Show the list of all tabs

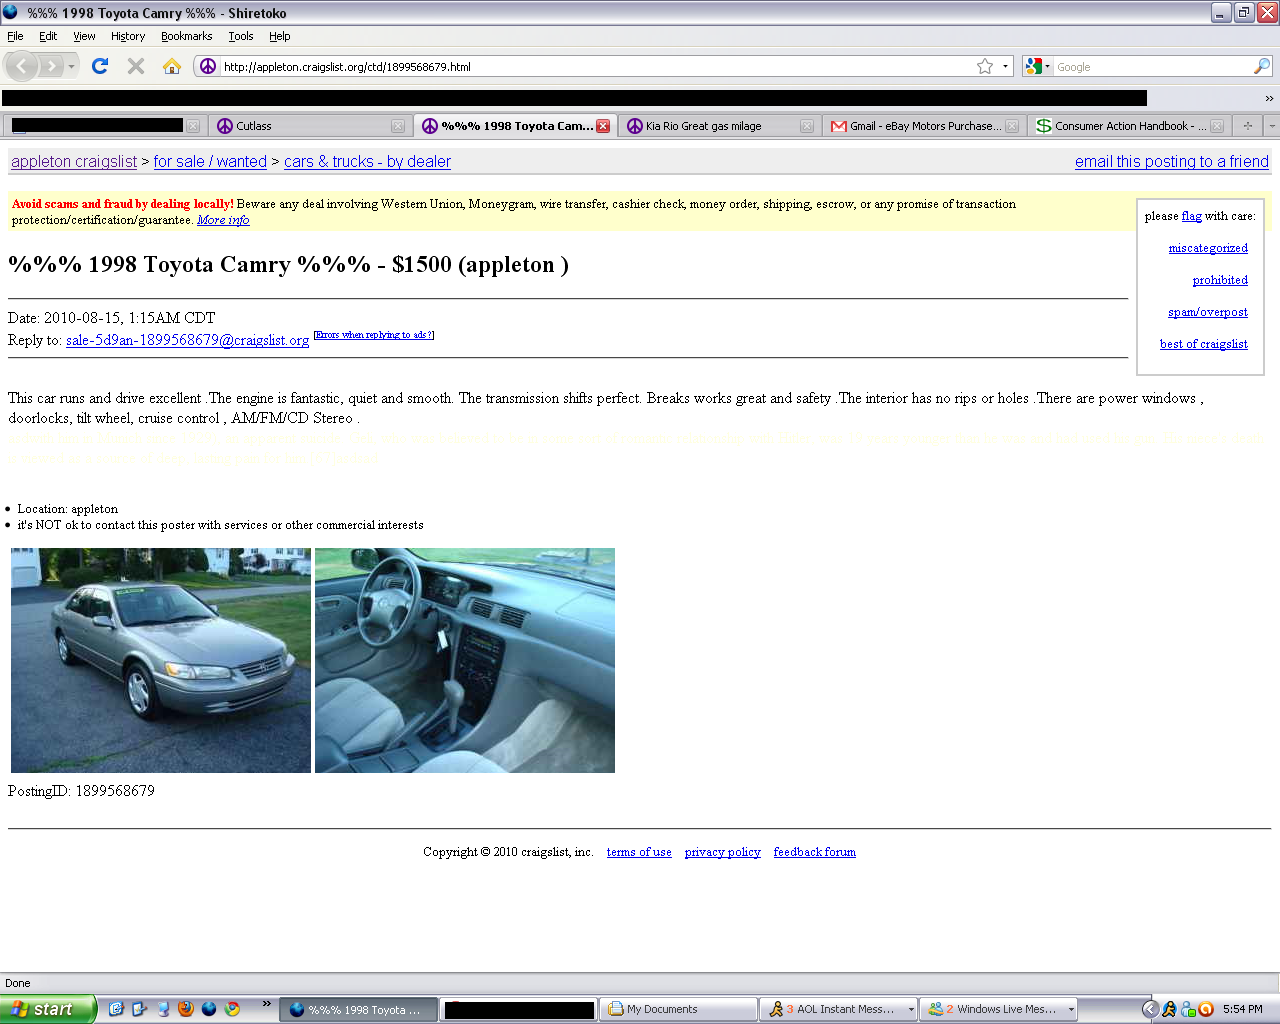click(1271, 126)
